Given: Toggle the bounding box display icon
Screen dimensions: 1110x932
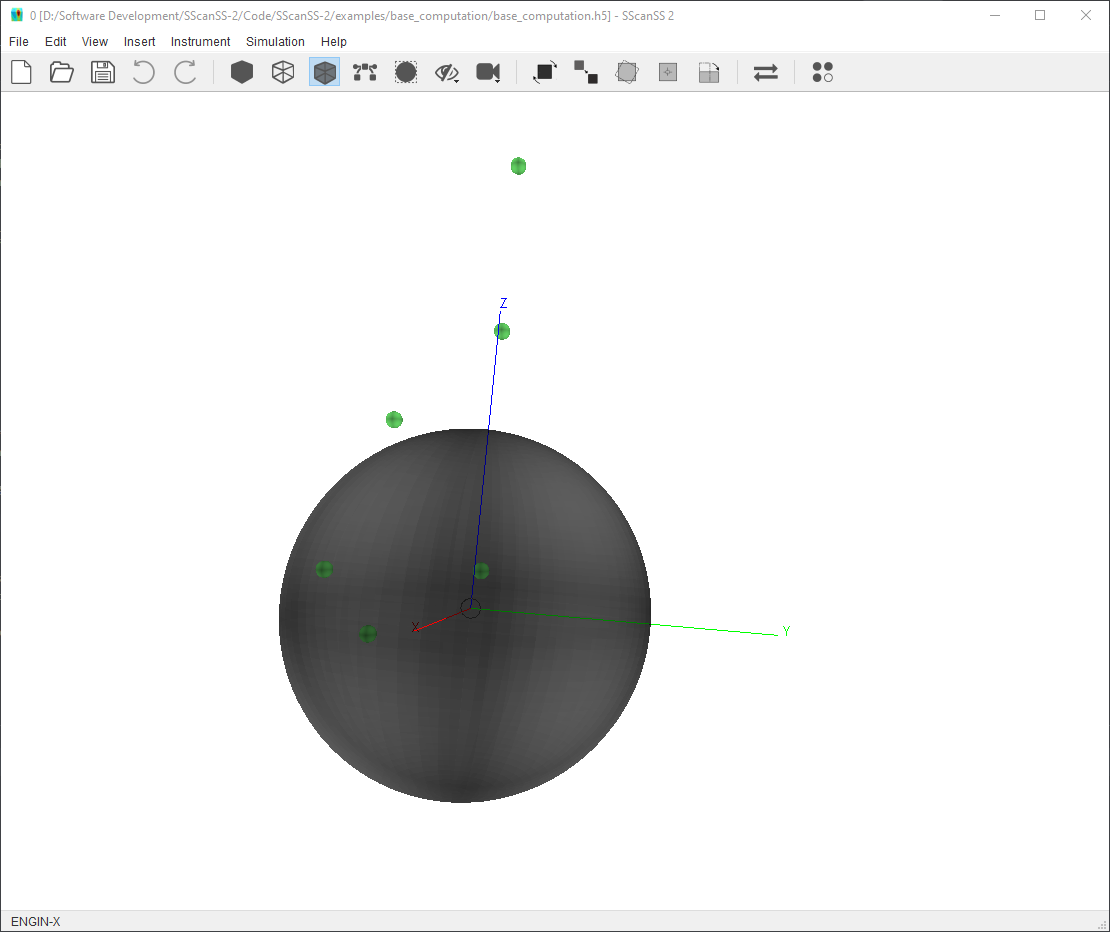Looking at the screenshot, I should tap(406, 72).
